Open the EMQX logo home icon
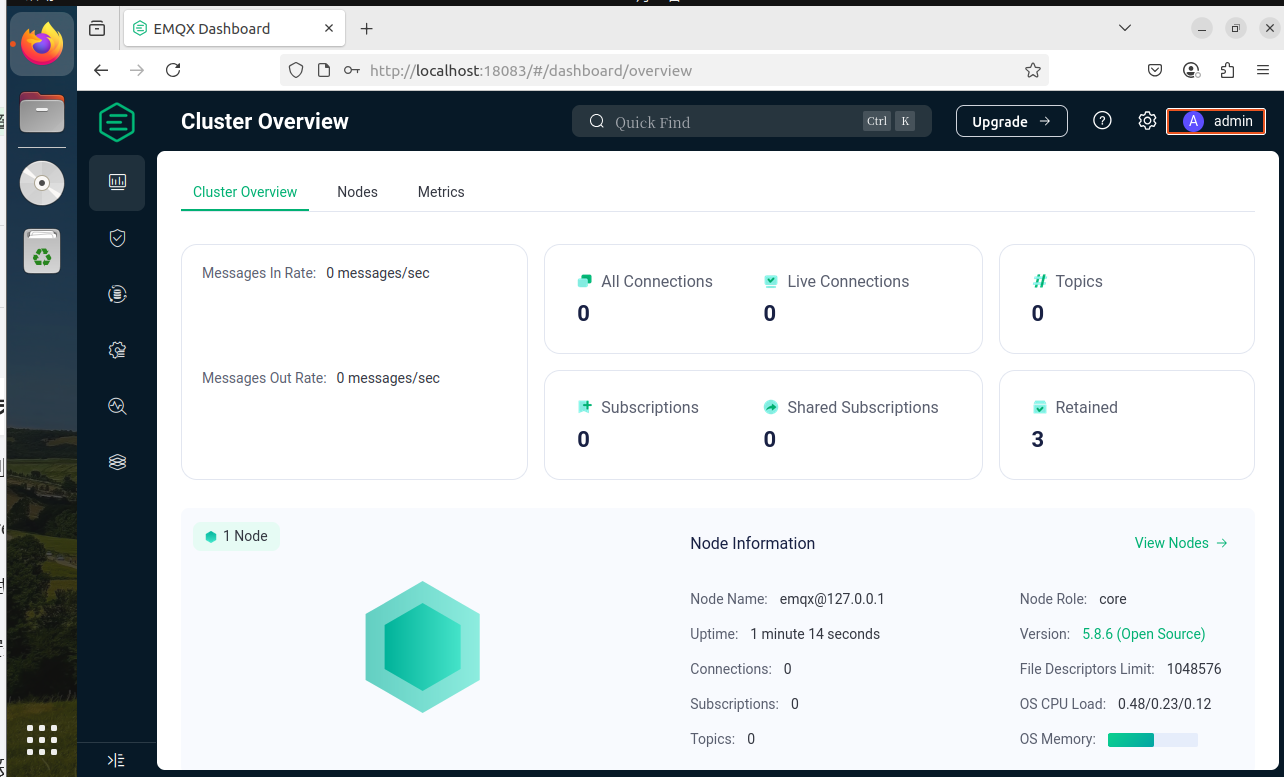Viewport: 1284px width, 777px height. click(x=117, y=122)
